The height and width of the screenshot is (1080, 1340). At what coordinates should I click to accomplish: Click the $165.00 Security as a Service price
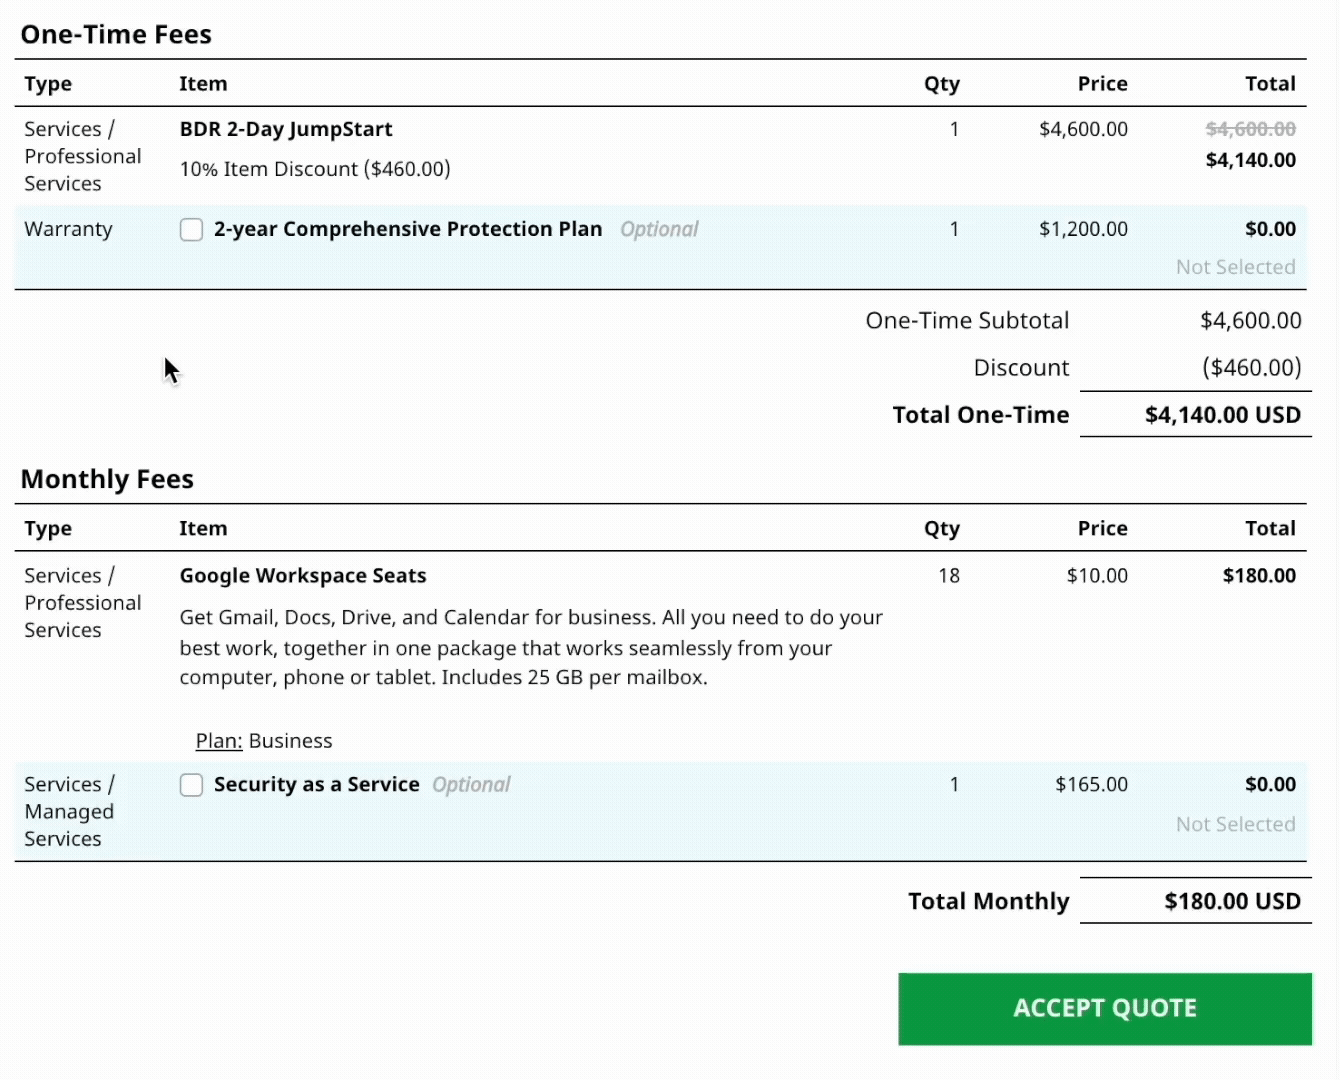tap(1091, 785)
